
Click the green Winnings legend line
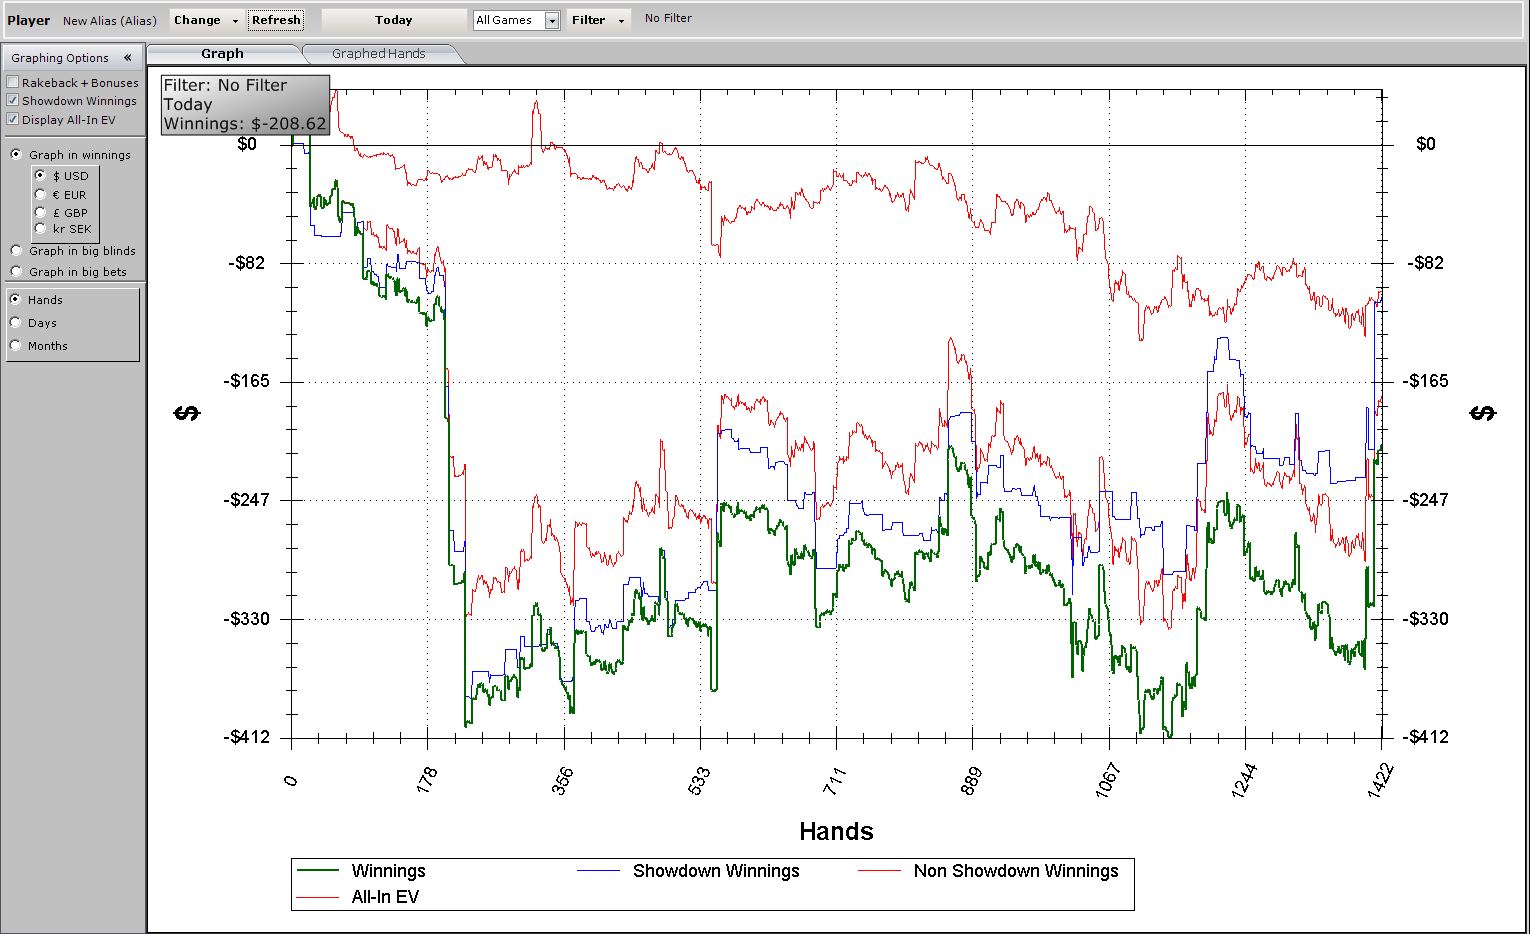click(x=318, y=871)
